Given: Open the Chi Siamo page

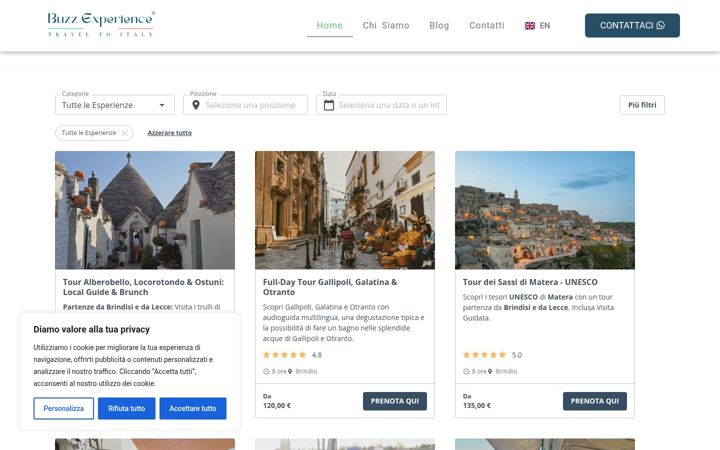Looking at the screenshot, I should (386, 25).
